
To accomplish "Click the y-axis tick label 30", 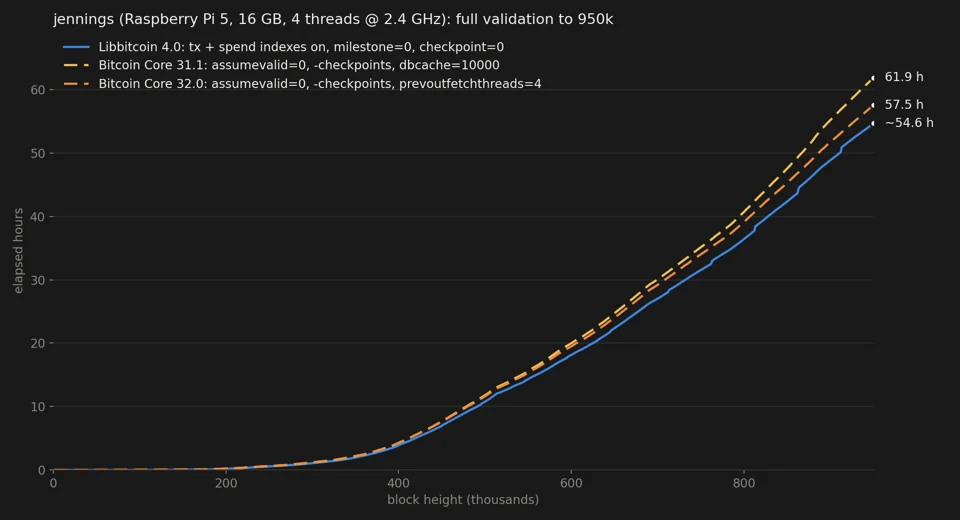I will click(x=38, y=281).
